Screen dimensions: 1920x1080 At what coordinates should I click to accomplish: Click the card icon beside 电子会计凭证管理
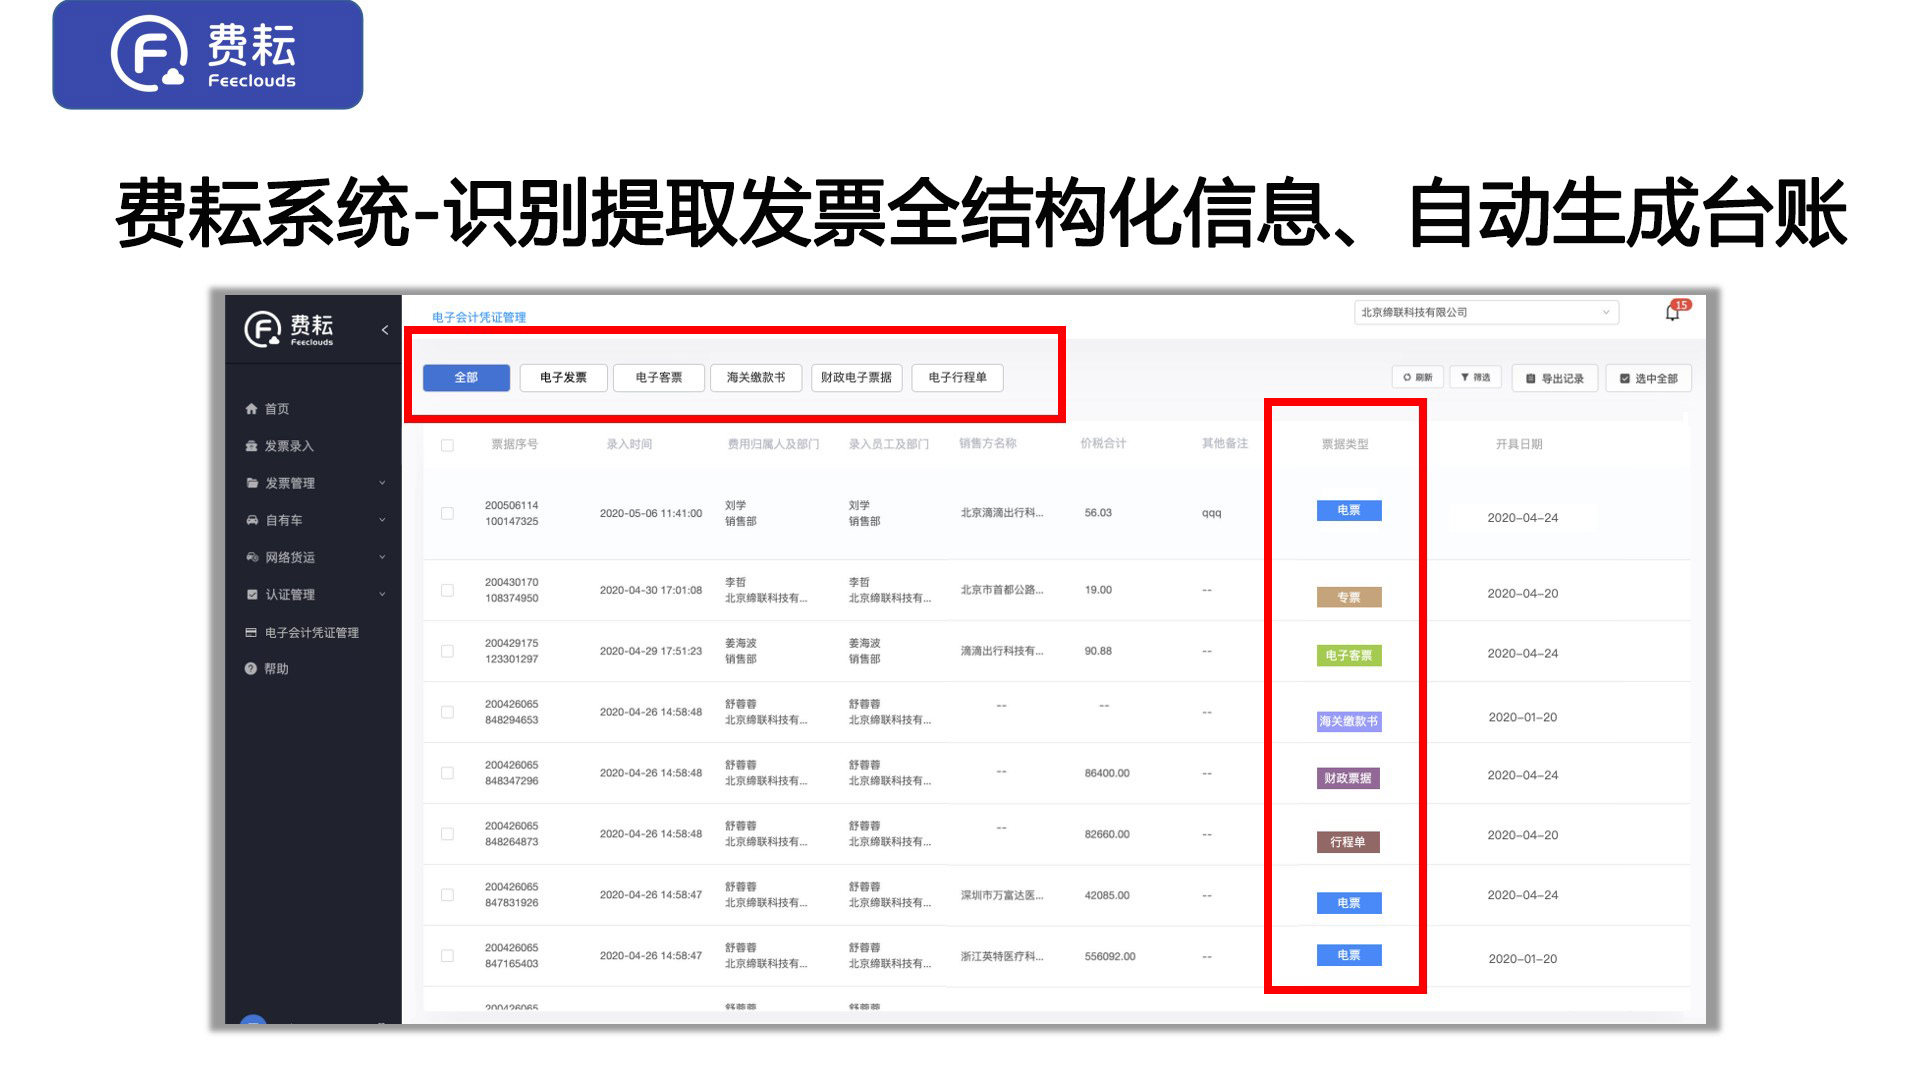click(x=252, y=632)
